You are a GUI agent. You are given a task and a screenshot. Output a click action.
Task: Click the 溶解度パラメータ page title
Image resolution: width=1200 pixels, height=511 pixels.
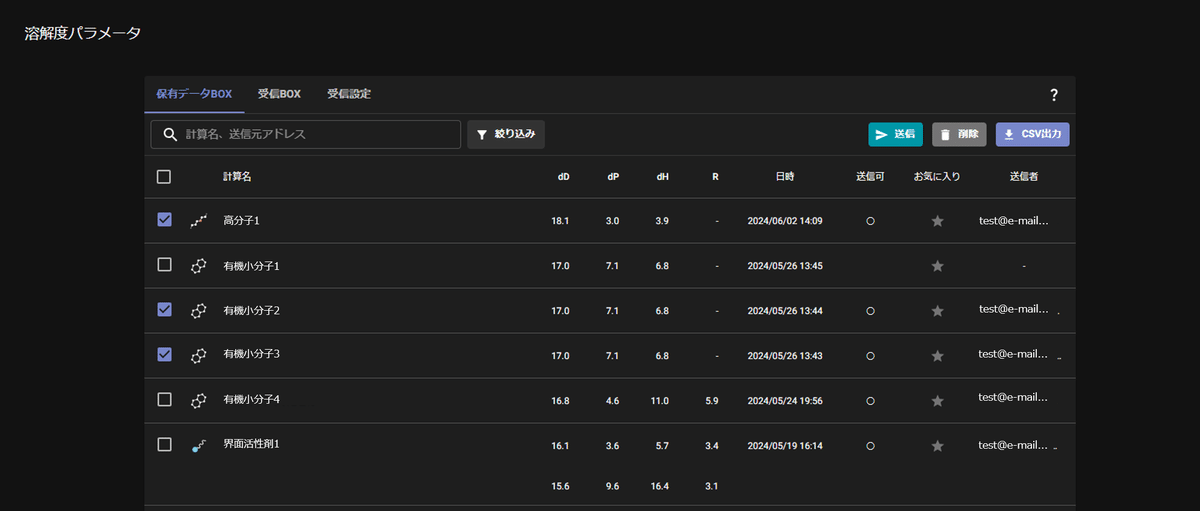83,33
